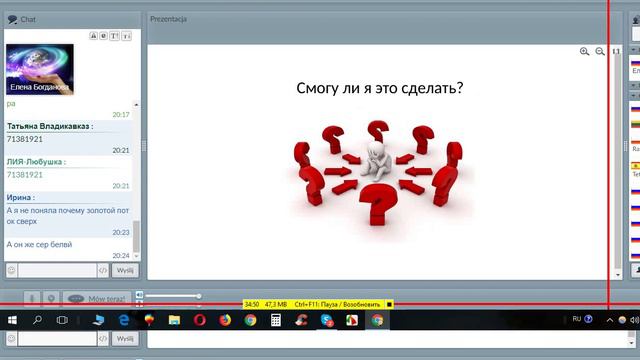The width and height of the screenshot is (640, 360).
Task: Click the chat scrollbar thumb
Action: pos(136,236)
